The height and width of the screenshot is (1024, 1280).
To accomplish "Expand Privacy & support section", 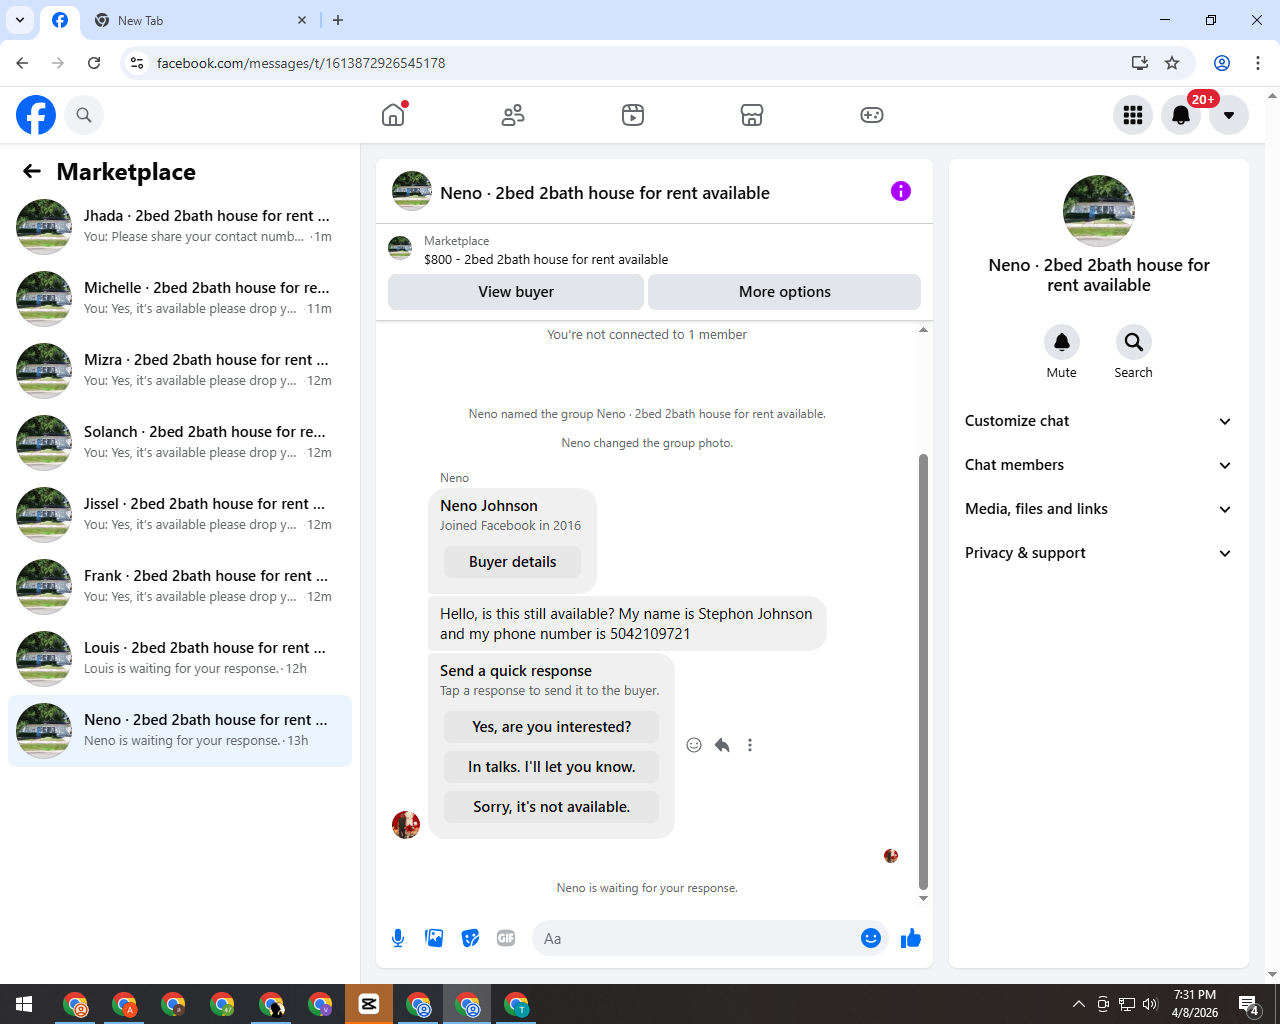I will pyautogui.click(x=1098, y=553).
